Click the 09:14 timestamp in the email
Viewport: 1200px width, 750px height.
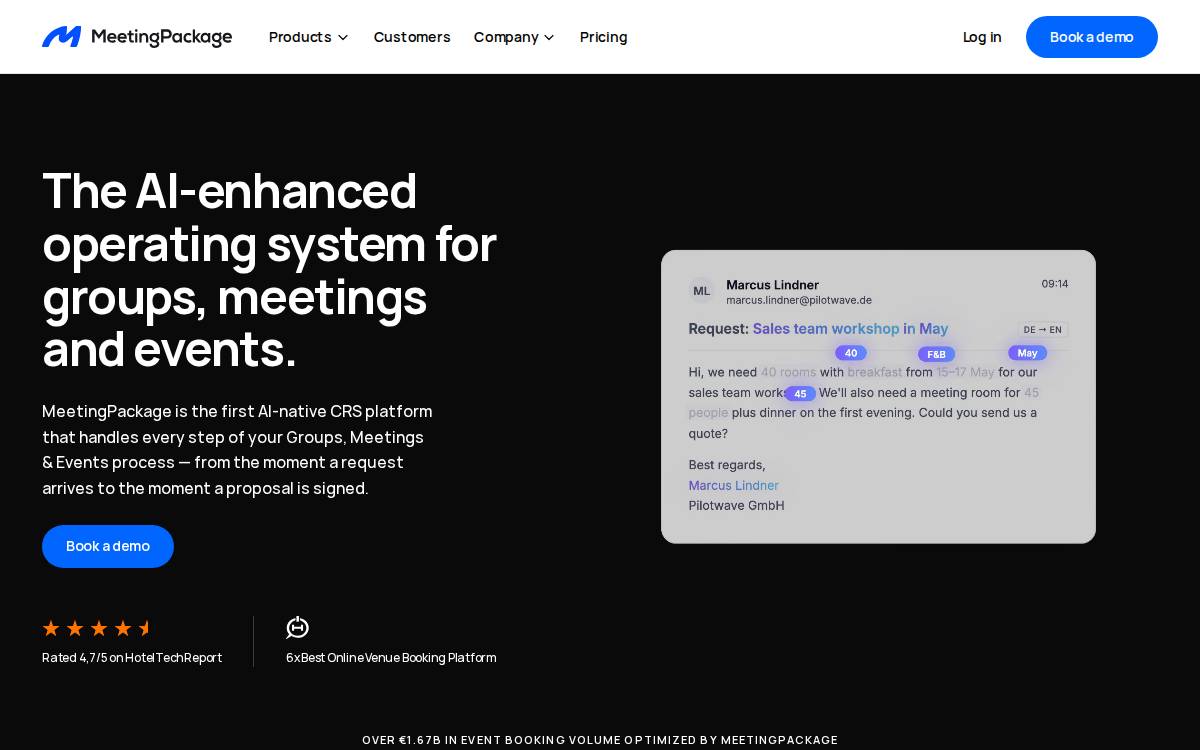pos(1055,284)
